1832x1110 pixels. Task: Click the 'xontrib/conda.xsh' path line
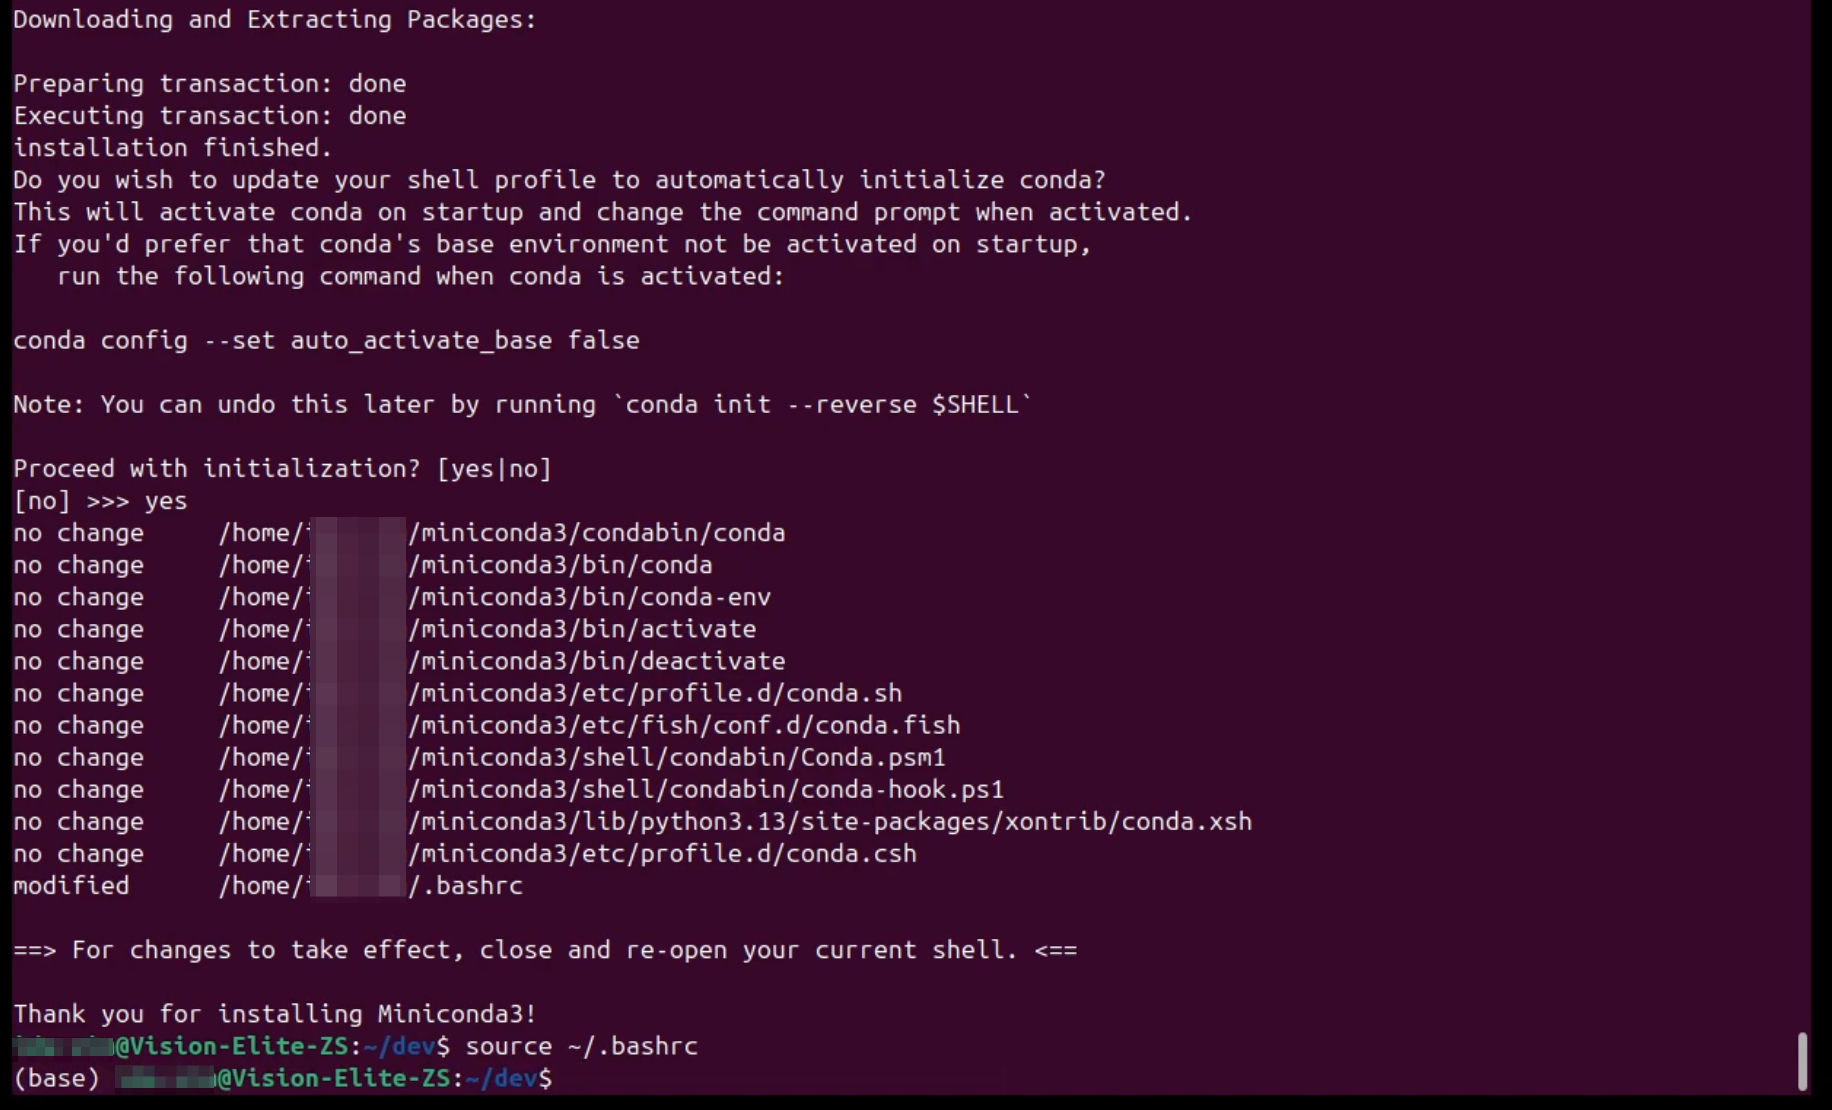click(x=829, y=821)
